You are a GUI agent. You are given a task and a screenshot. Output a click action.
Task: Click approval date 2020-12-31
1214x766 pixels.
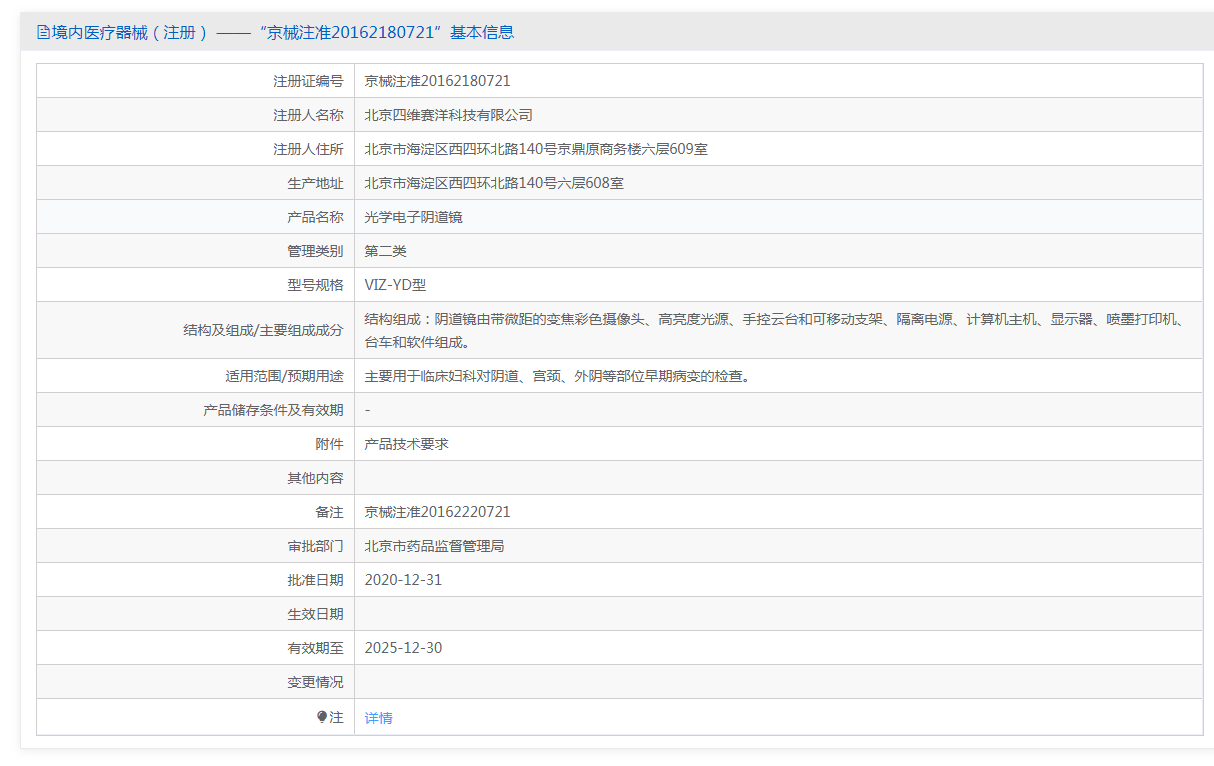(x=403, y=580)
